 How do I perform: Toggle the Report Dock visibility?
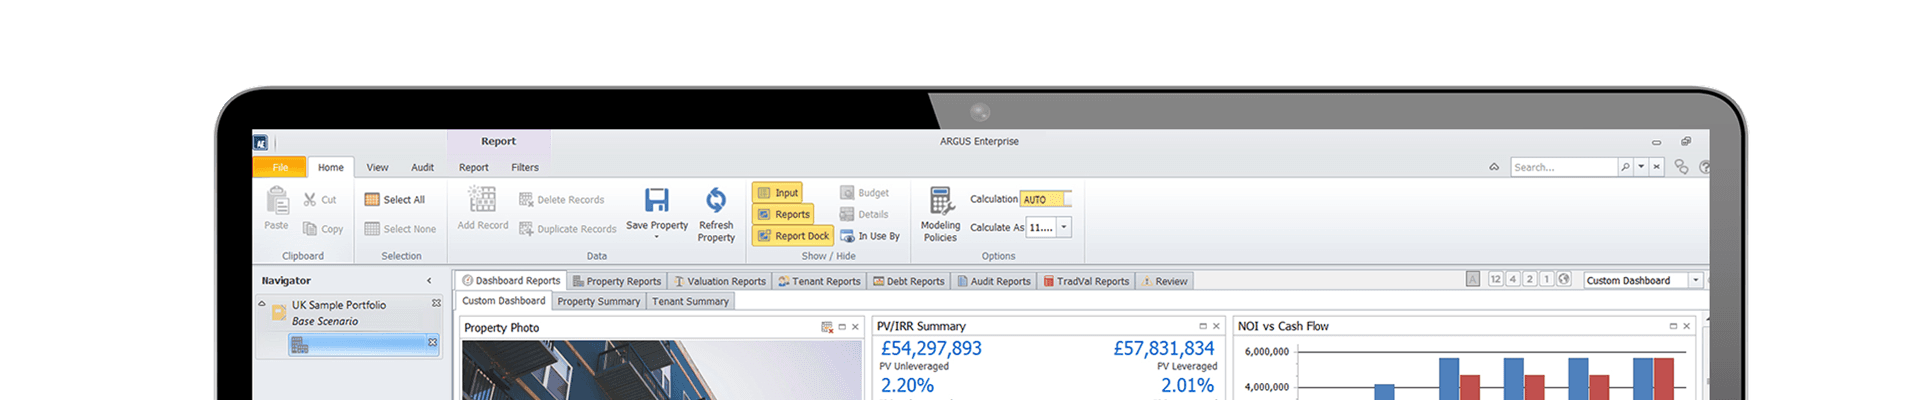(792, 236)
